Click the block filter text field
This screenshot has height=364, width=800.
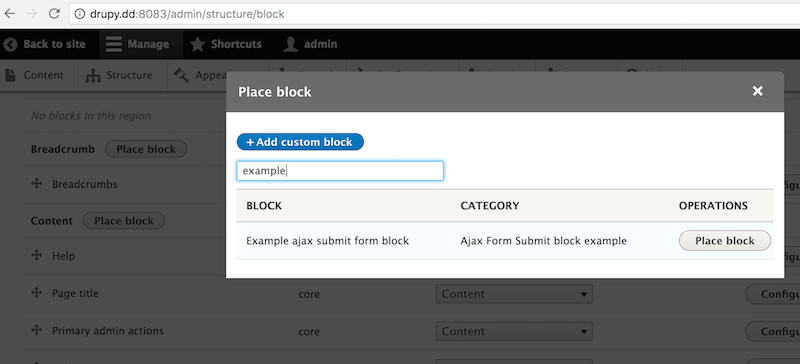pos(340,171)
